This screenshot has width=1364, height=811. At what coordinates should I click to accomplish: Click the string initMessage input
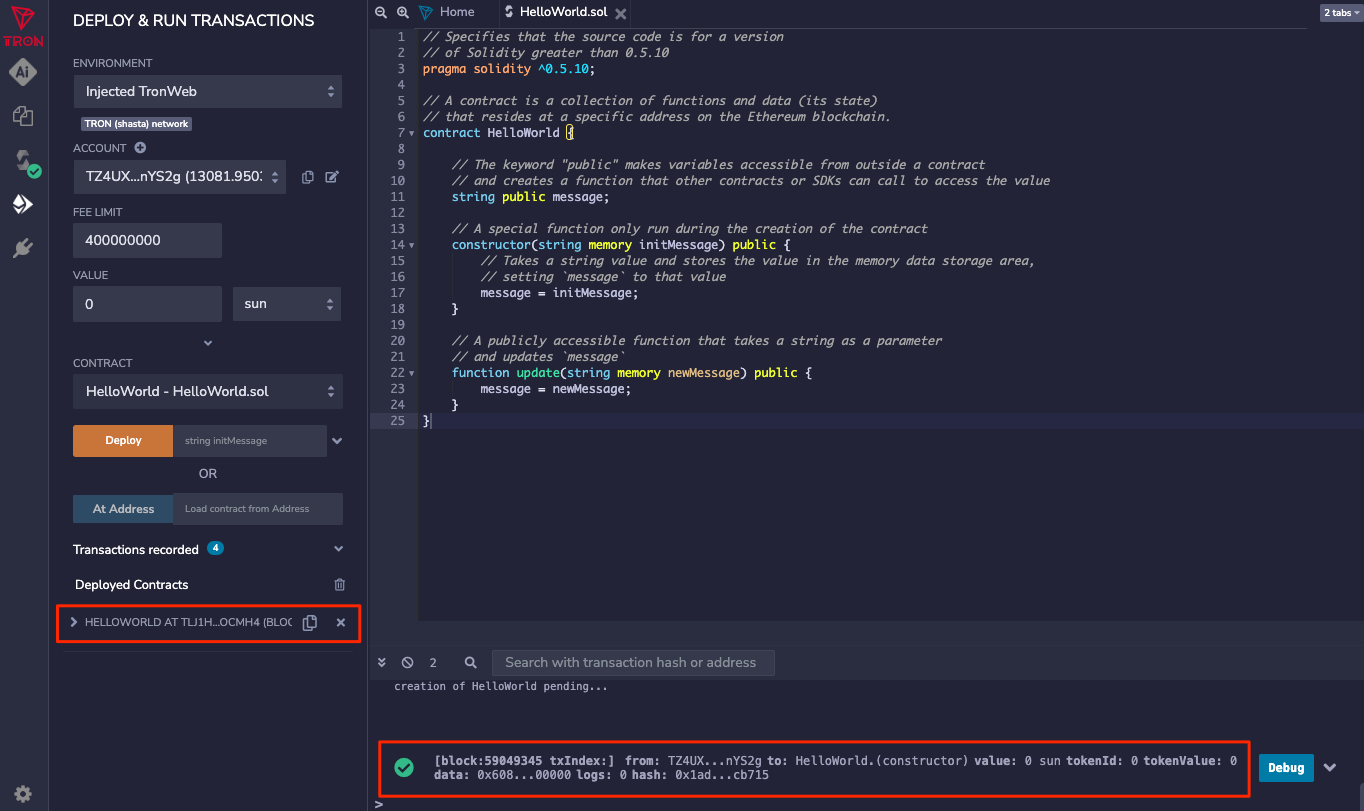tap(250, 441)
